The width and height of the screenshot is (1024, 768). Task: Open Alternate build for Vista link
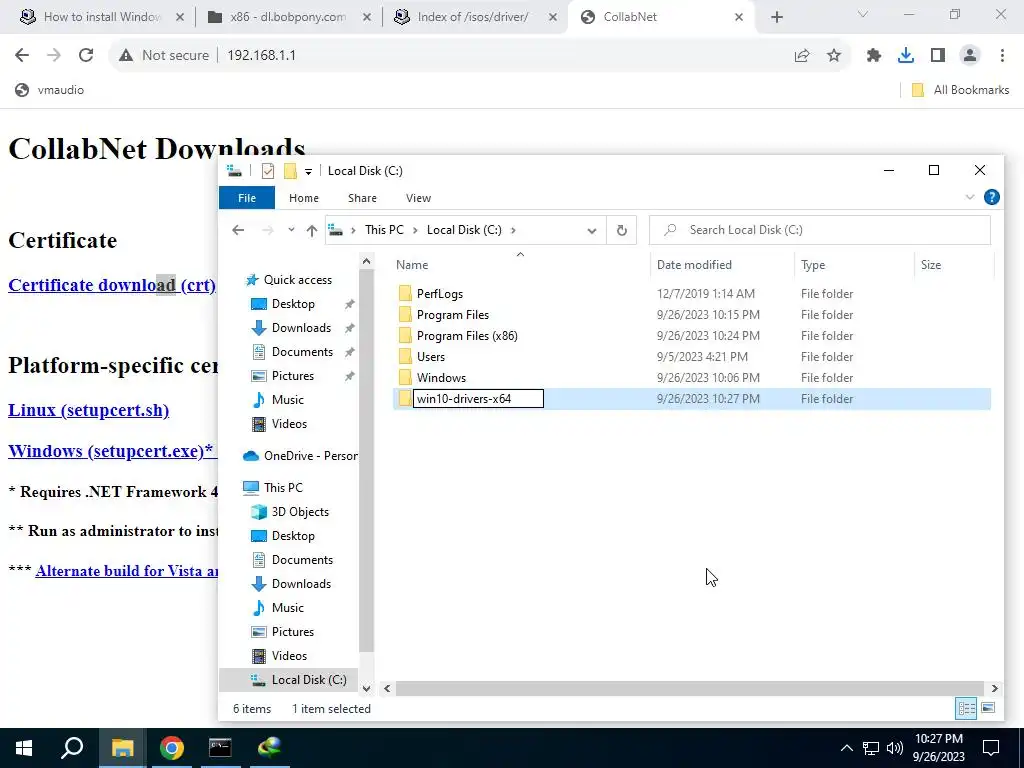click(127, 571)
